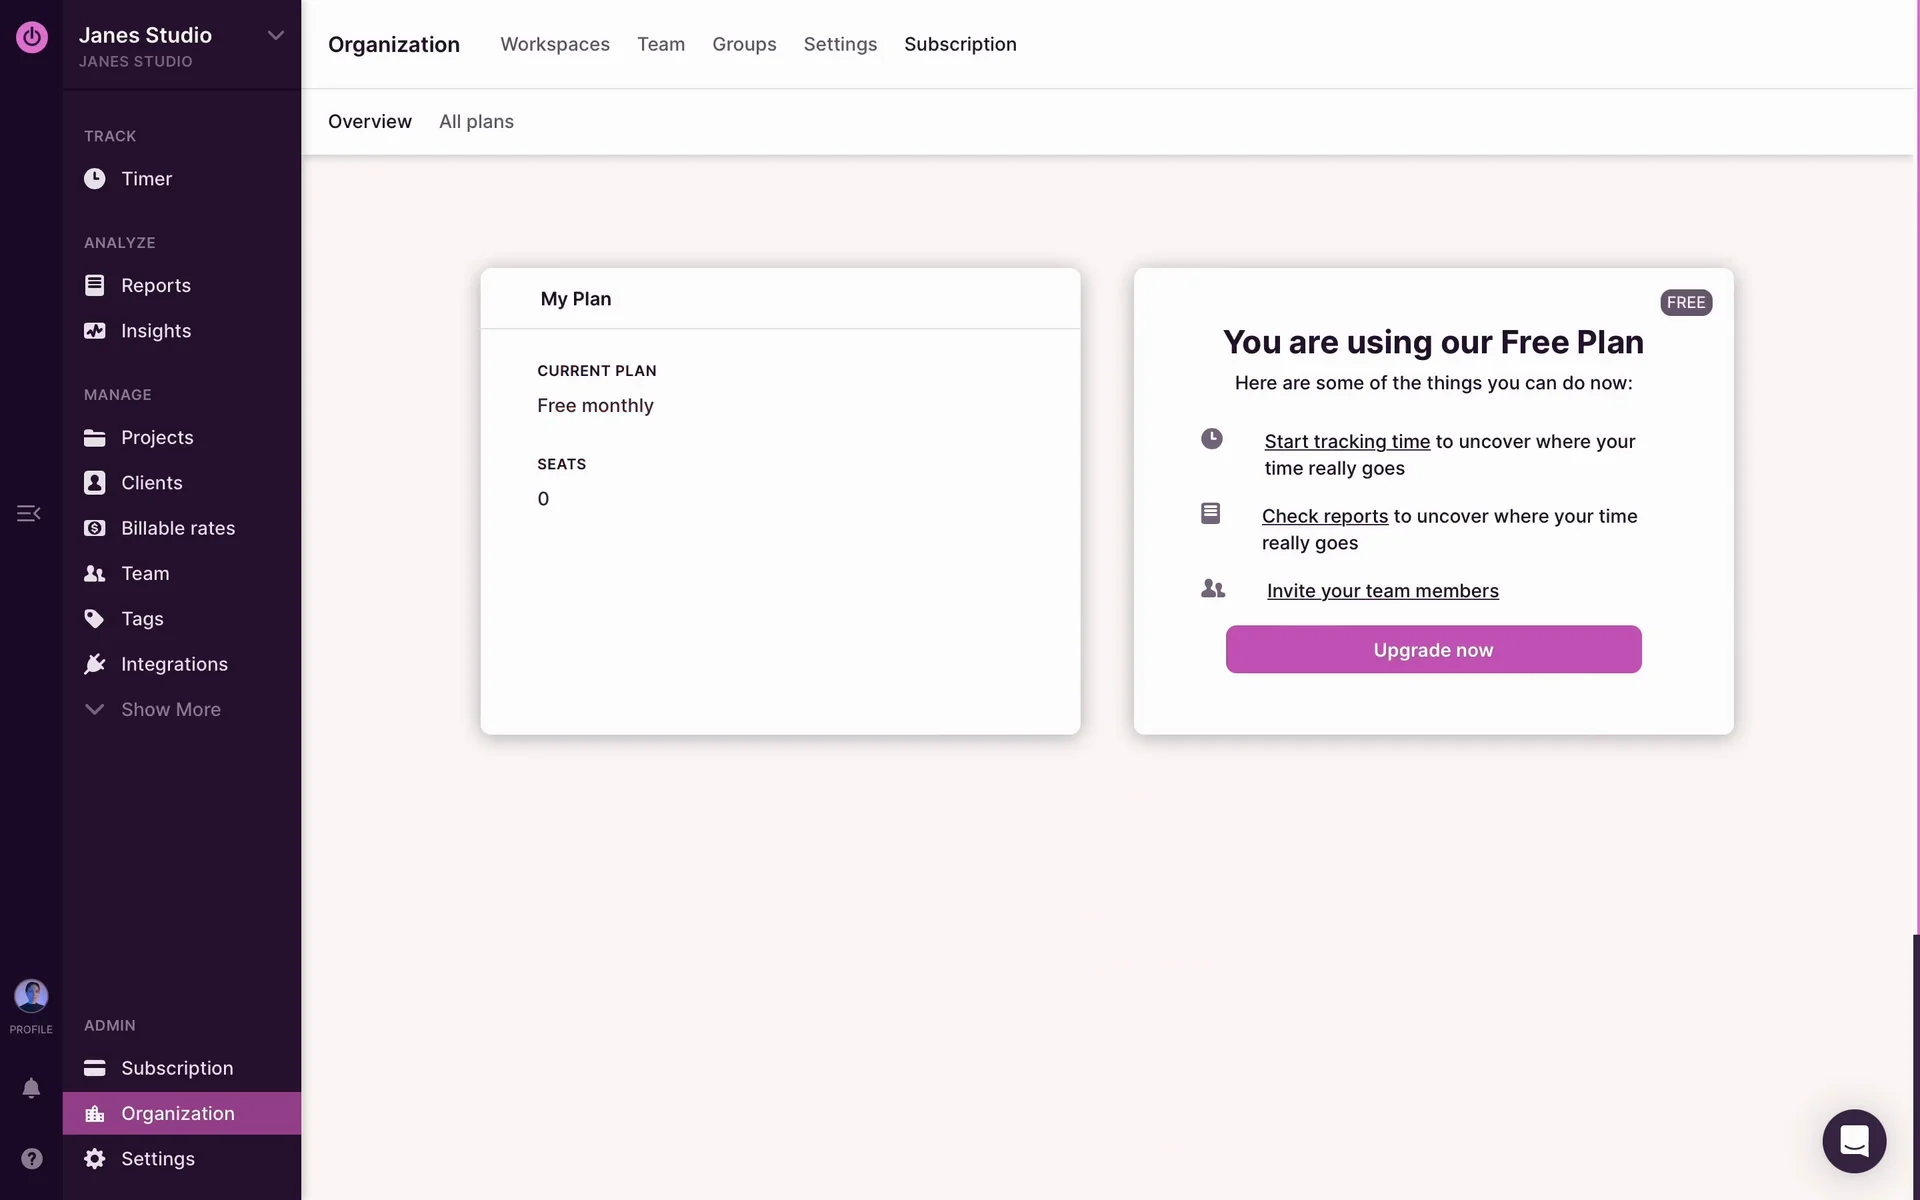Collapse the sidebar navigation
The image size is (1920, 1200).
click(x=28, y=514)
